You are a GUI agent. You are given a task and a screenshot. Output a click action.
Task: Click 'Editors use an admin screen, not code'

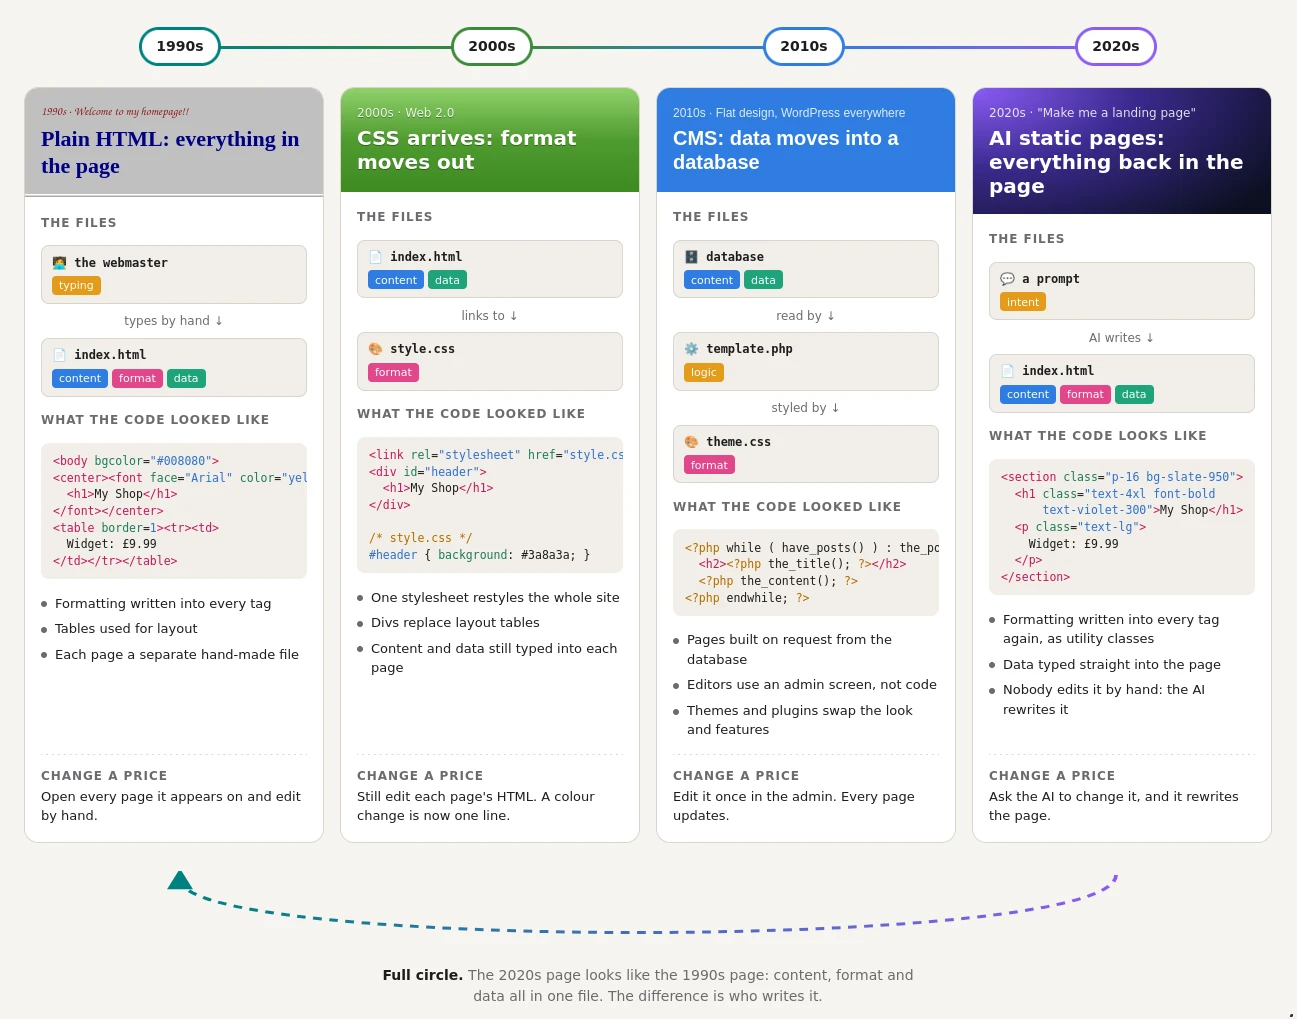tap(812, 685)
